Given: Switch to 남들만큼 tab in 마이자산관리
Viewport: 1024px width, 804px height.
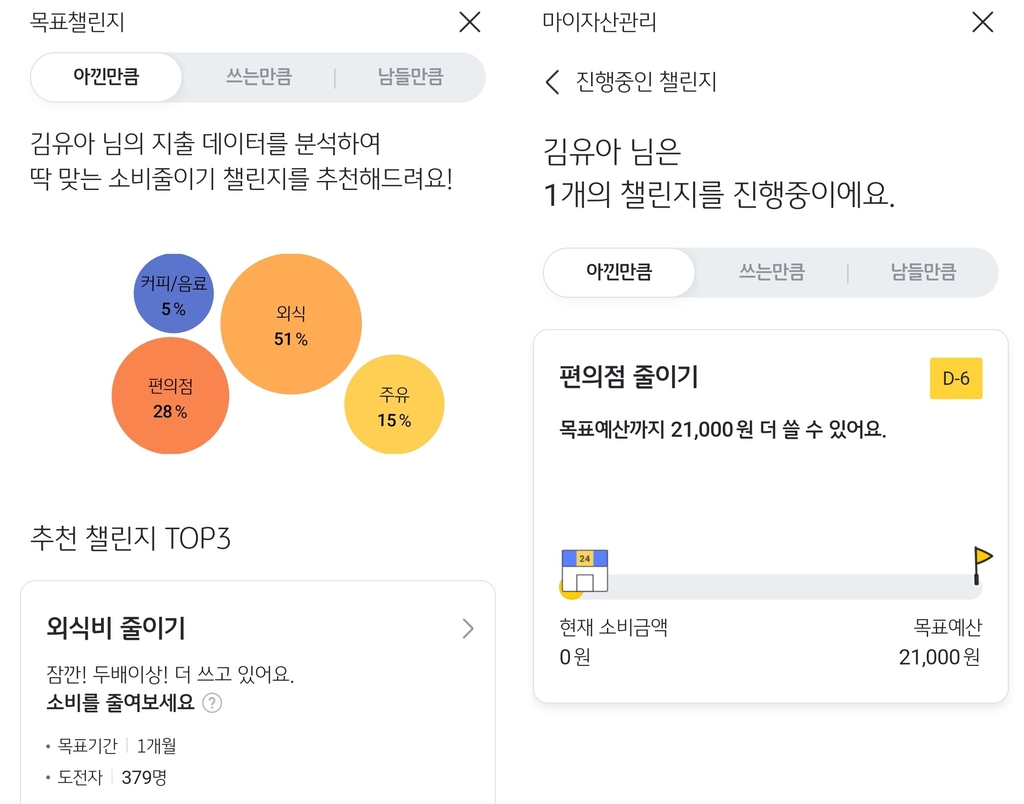Looking at the screenshot, I should click(923, 272).
